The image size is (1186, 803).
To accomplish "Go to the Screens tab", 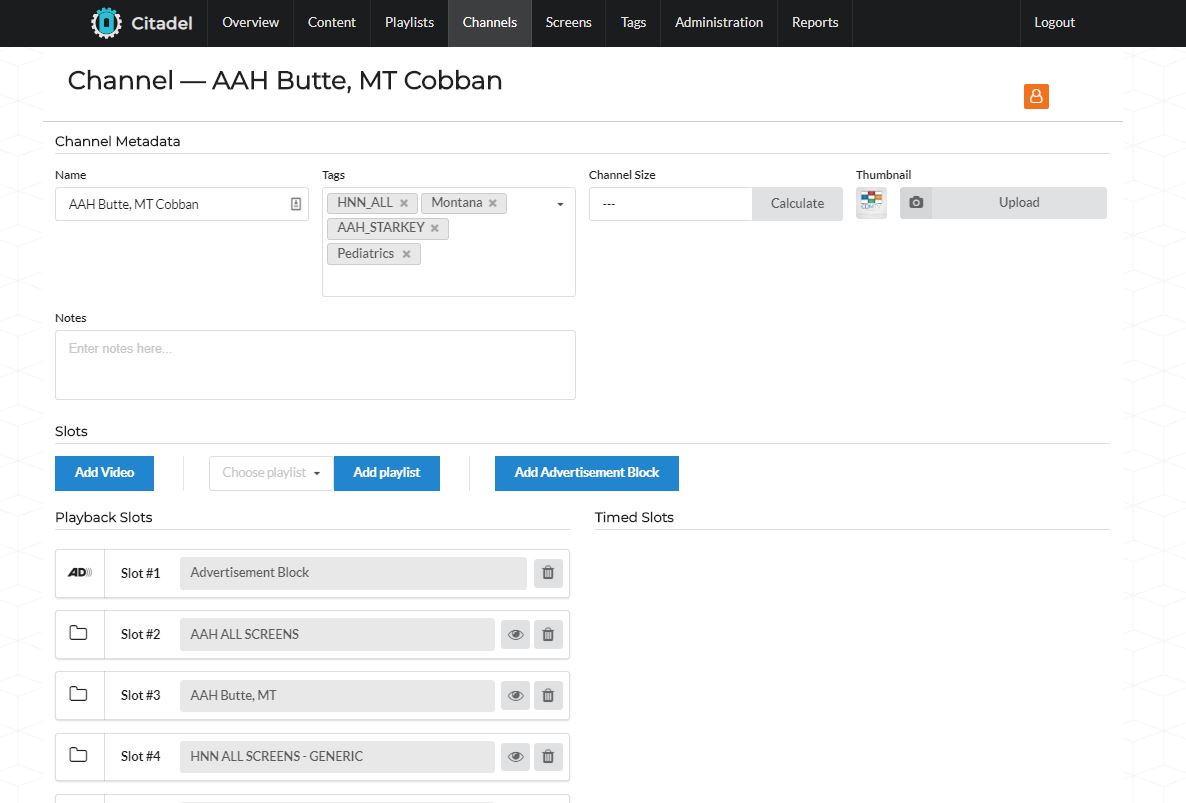I will click(x=568, y=23).
